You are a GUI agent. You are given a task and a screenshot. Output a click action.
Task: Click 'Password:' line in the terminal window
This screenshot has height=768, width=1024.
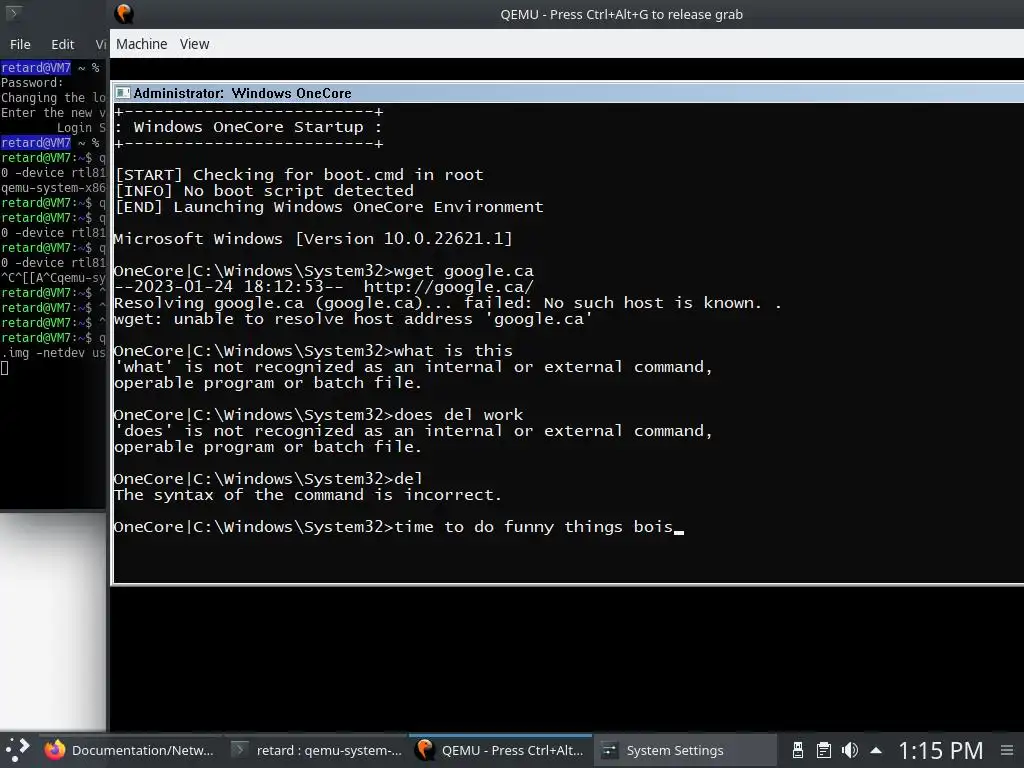[x=32, y=83]
